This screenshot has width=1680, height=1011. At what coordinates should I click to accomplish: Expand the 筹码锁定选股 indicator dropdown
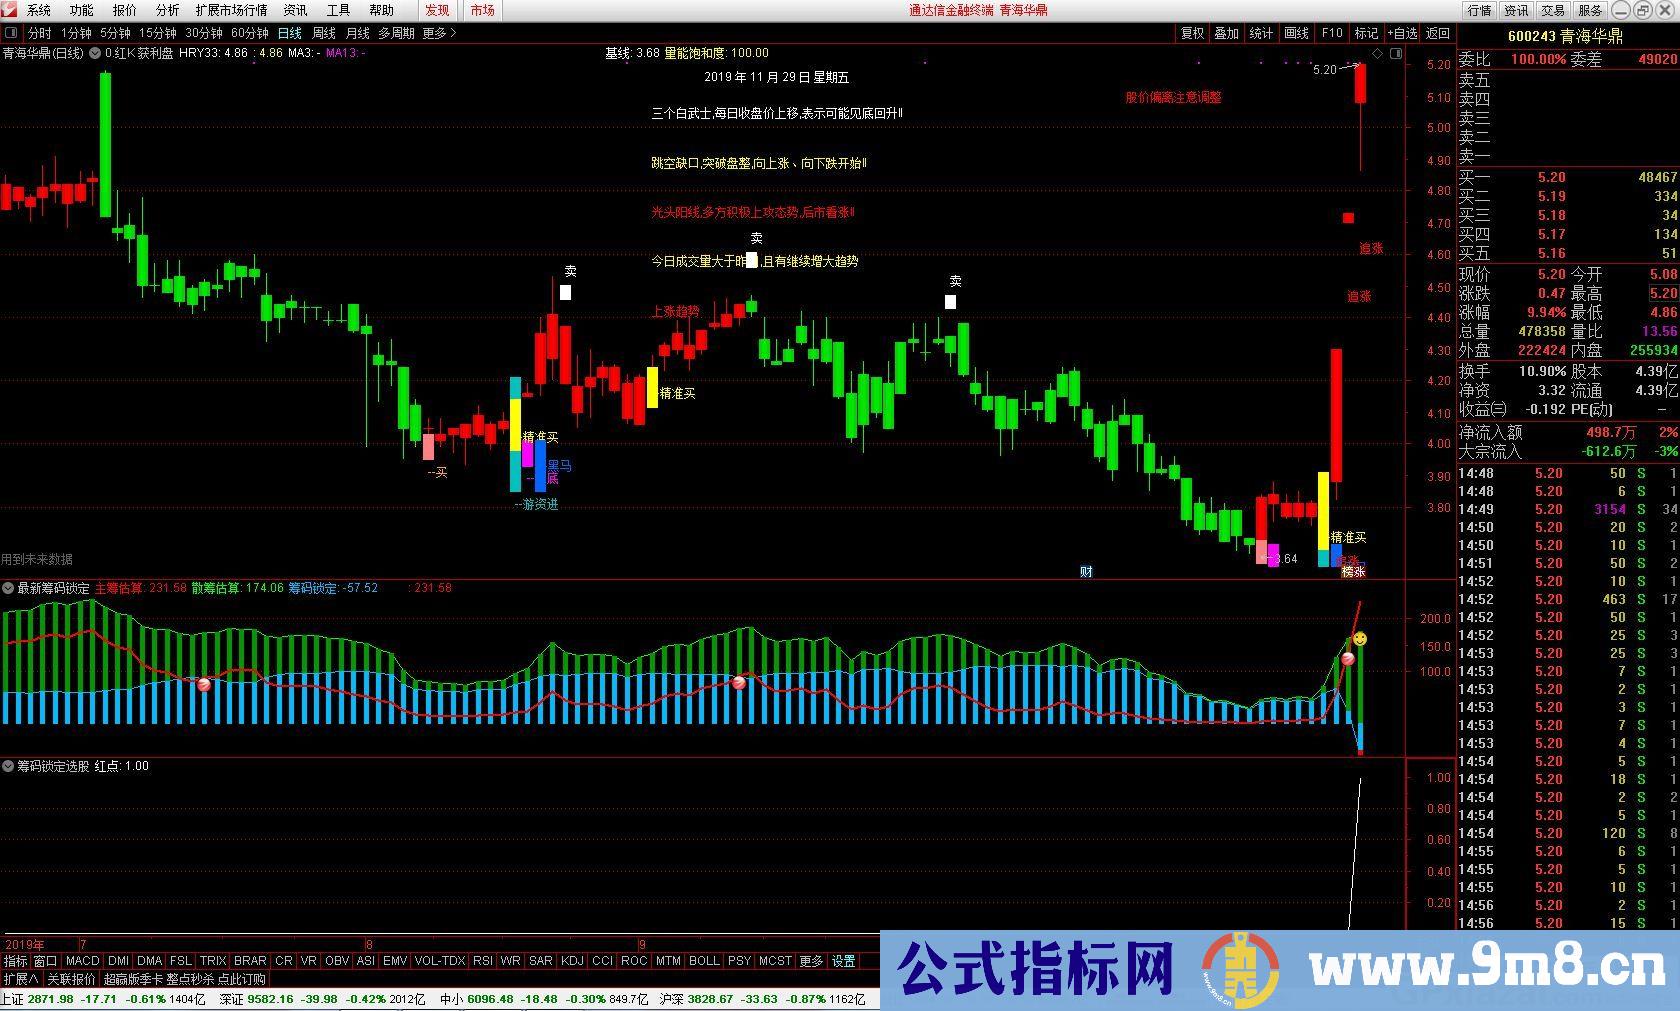coord(8,766)
